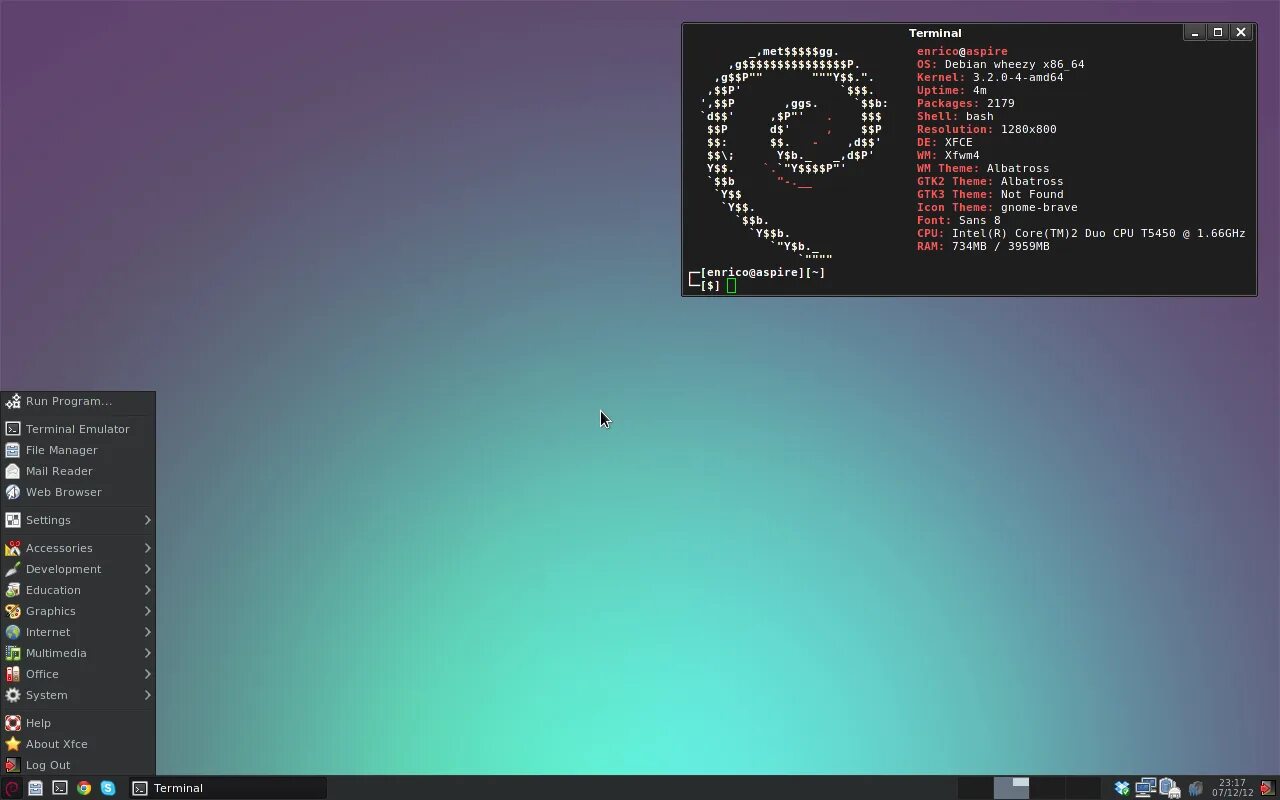Expand the Office submenu
Viewport: 1280px width, 800px height.
(x=78, y=674)
